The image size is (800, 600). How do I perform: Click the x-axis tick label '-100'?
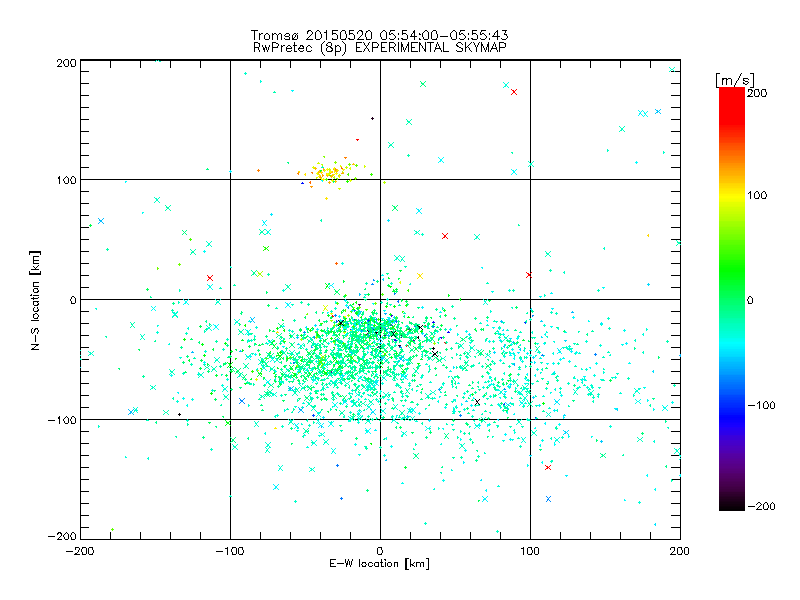click(x=230, y=551)
